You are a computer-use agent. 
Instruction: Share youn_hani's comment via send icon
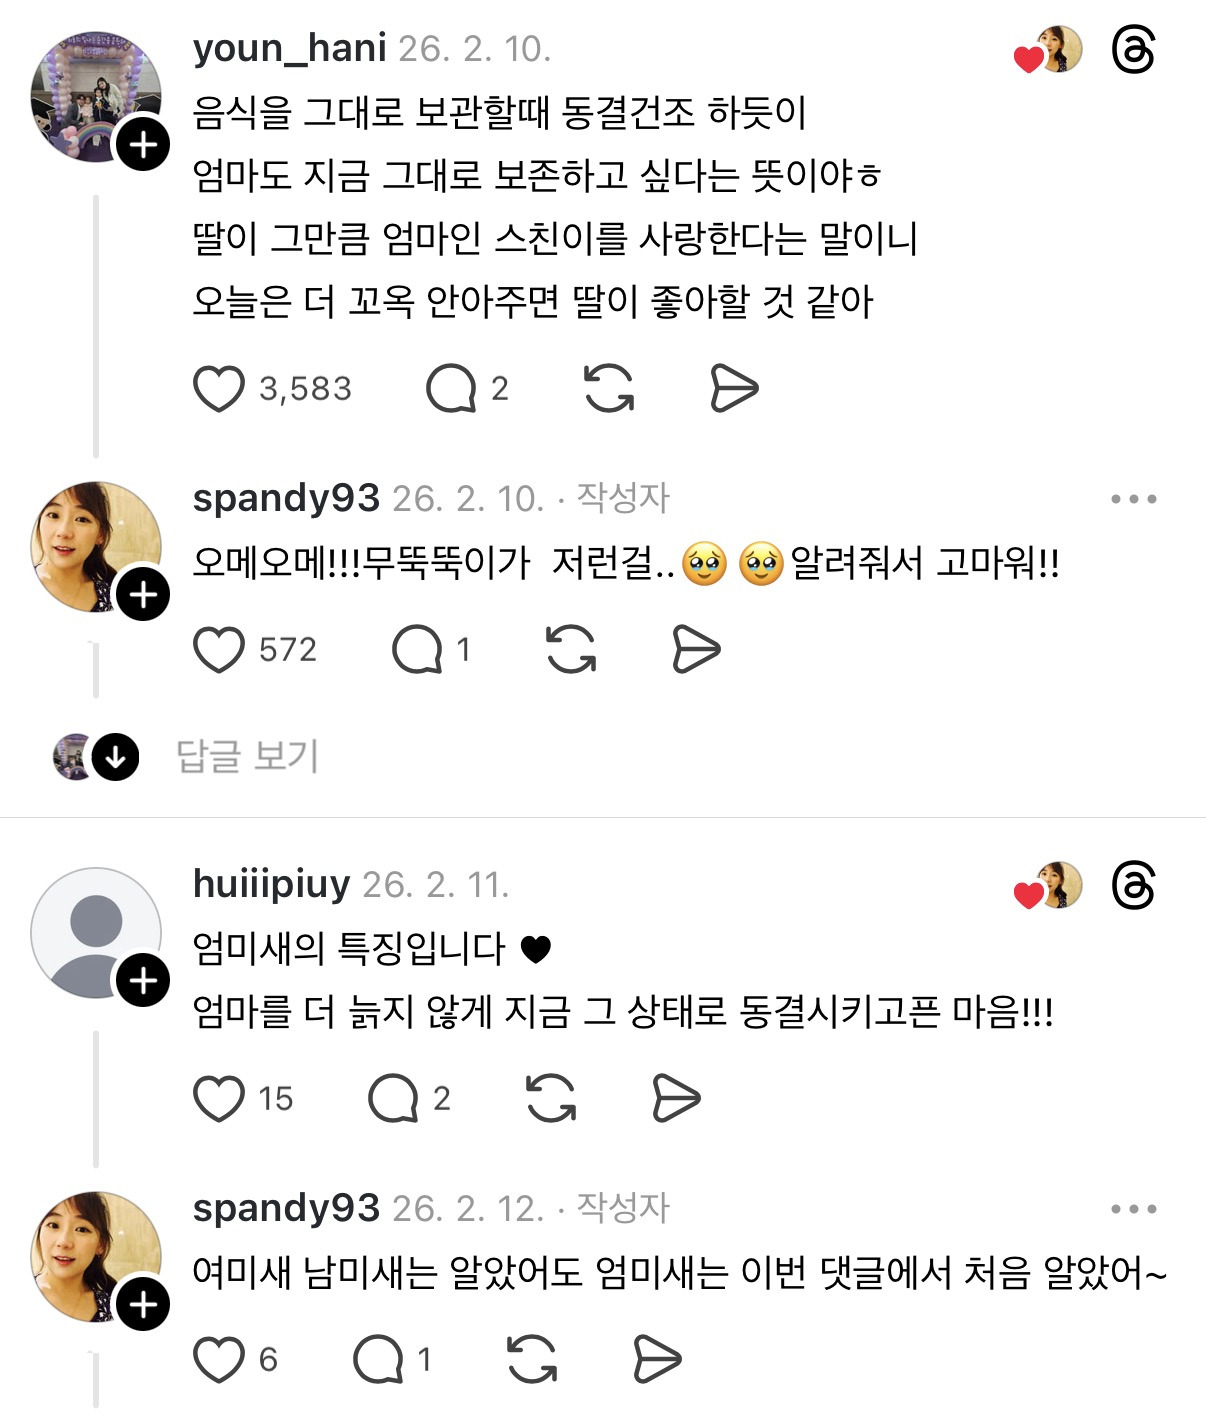pyautogui.click(x=734, y=389)
